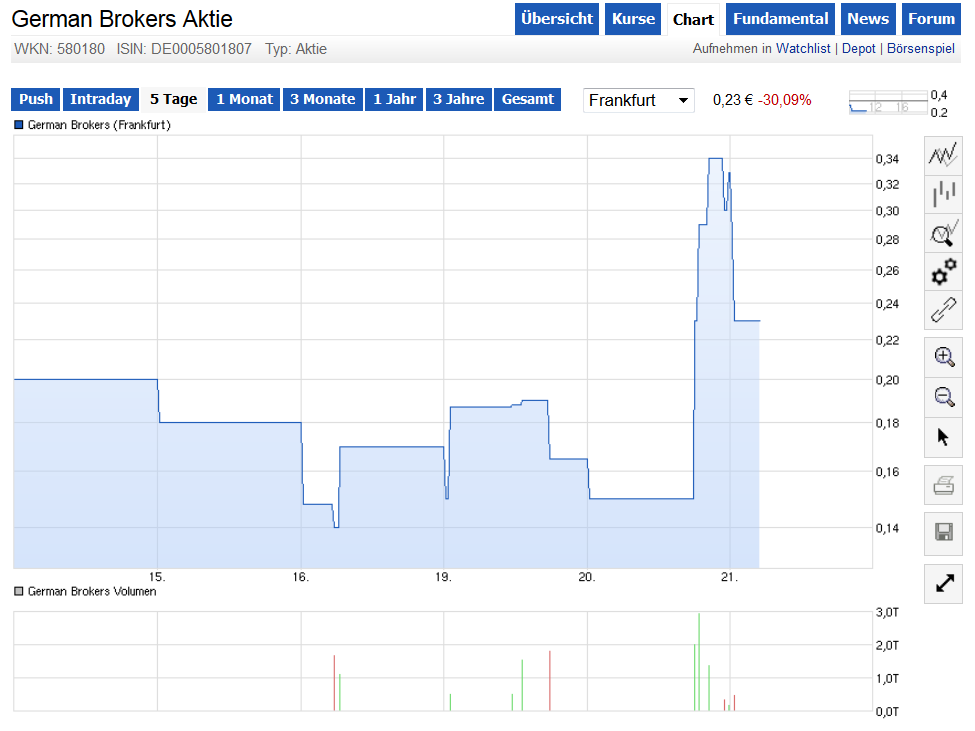The height and width of the screenshot is (731, 975).
Task: Open the Übersicht tab
Action: pos(557,19)
